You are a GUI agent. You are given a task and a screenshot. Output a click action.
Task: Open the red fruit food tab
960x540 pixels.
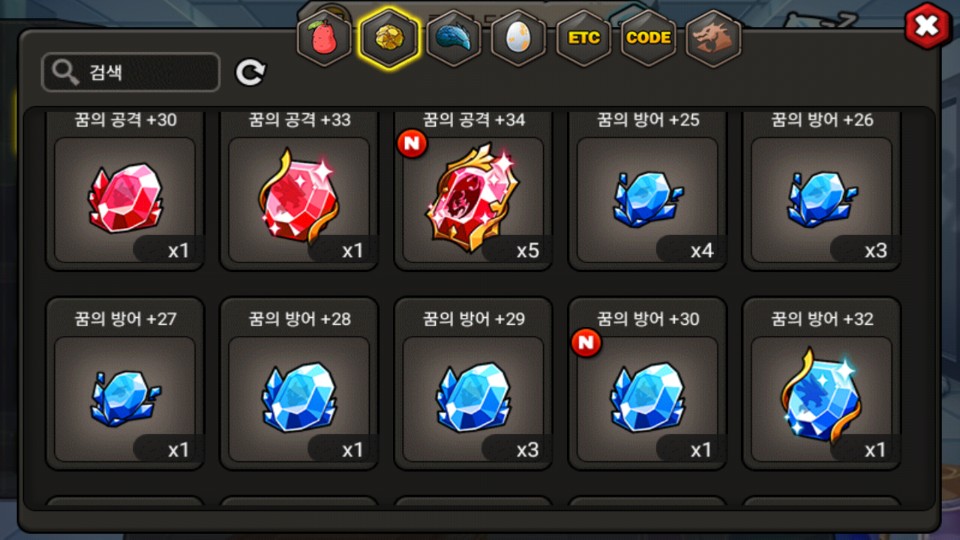click(324, 38)
